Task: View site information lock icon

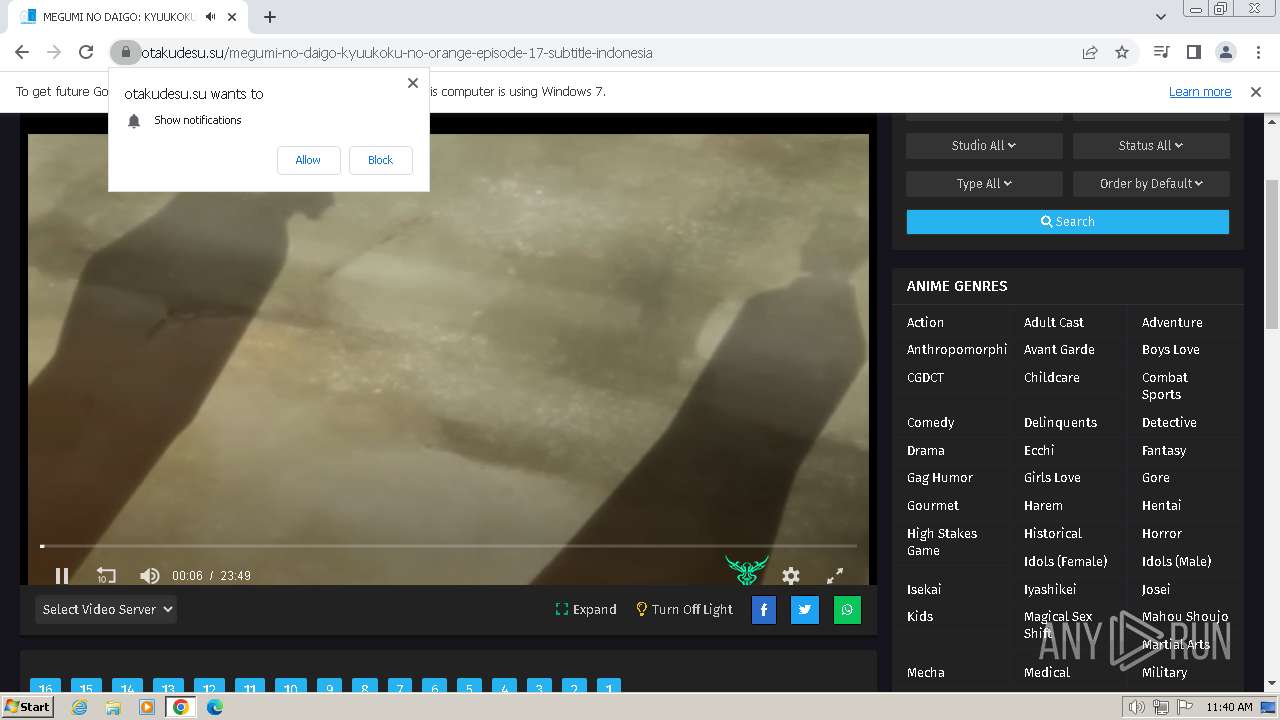Action: 125,52
